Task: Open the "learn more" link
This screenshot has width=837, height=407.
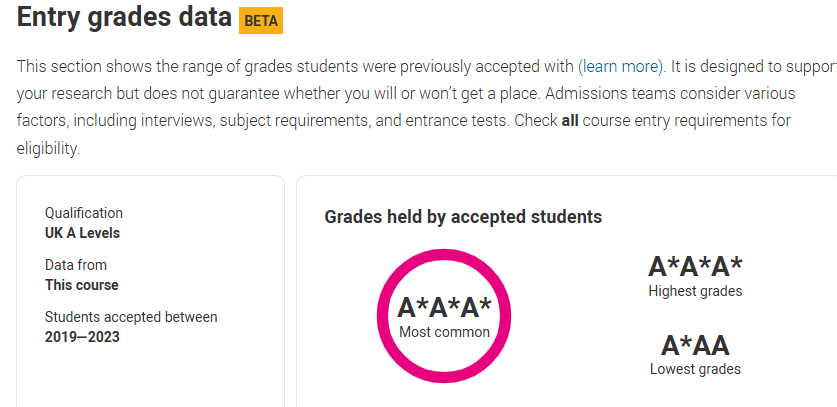Action: click(x=620, y=66)
